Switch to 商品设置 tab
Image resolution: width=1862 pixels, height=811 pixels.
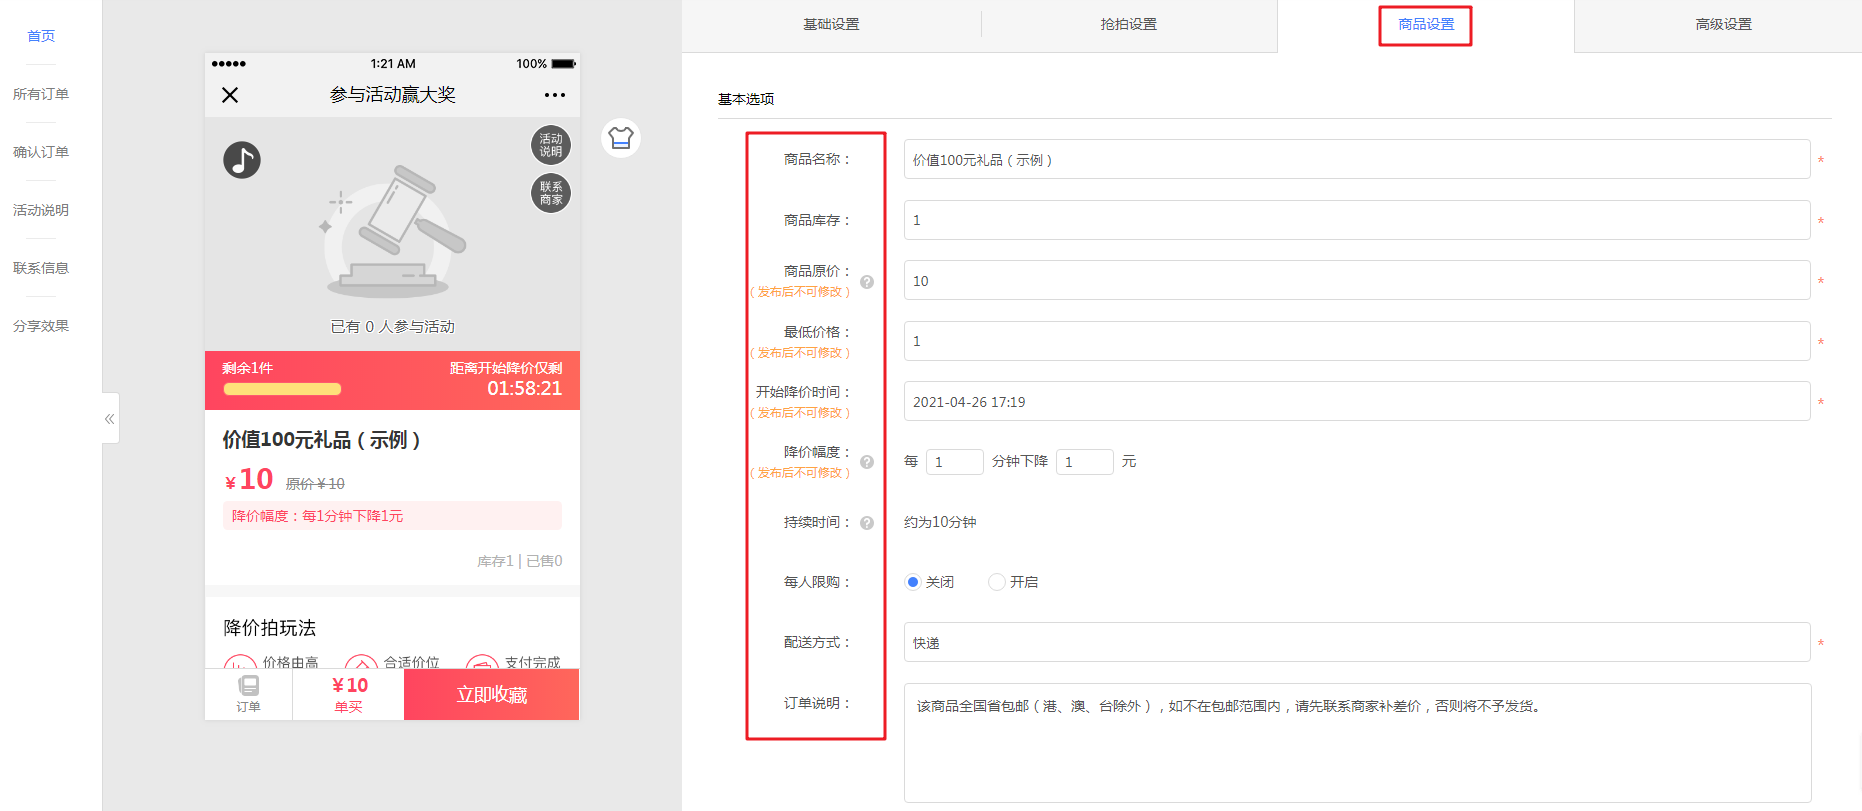pyautogui.click(x=1426, y=25)
